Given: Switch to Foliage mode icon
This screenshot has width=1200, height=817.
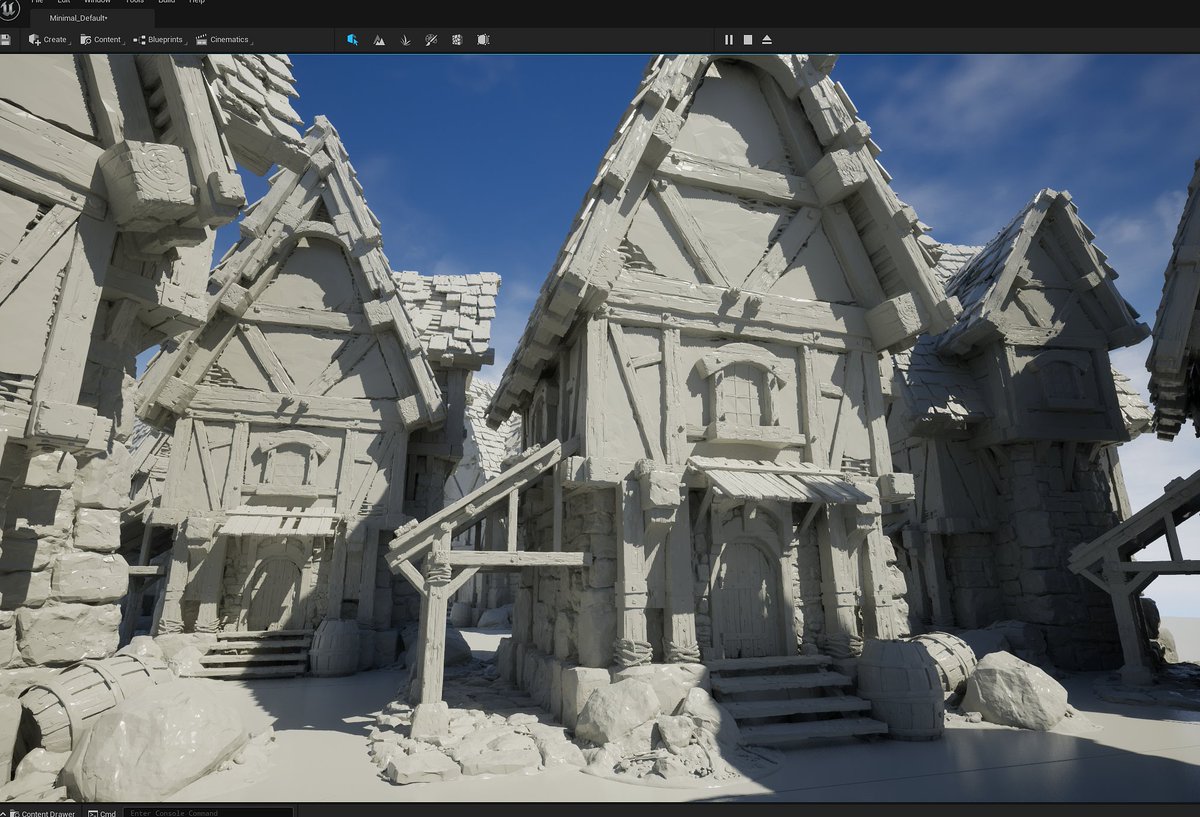Looking at the screenshot, I should pyautogui.click(x=405, y=40).
